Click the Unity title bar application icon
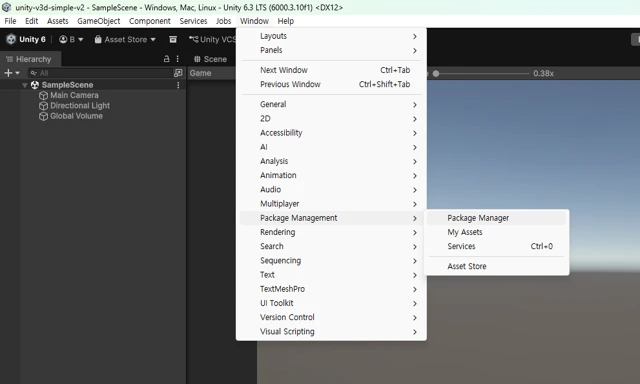The height and width of the screenshot is (384, 640). click(6, 7)
